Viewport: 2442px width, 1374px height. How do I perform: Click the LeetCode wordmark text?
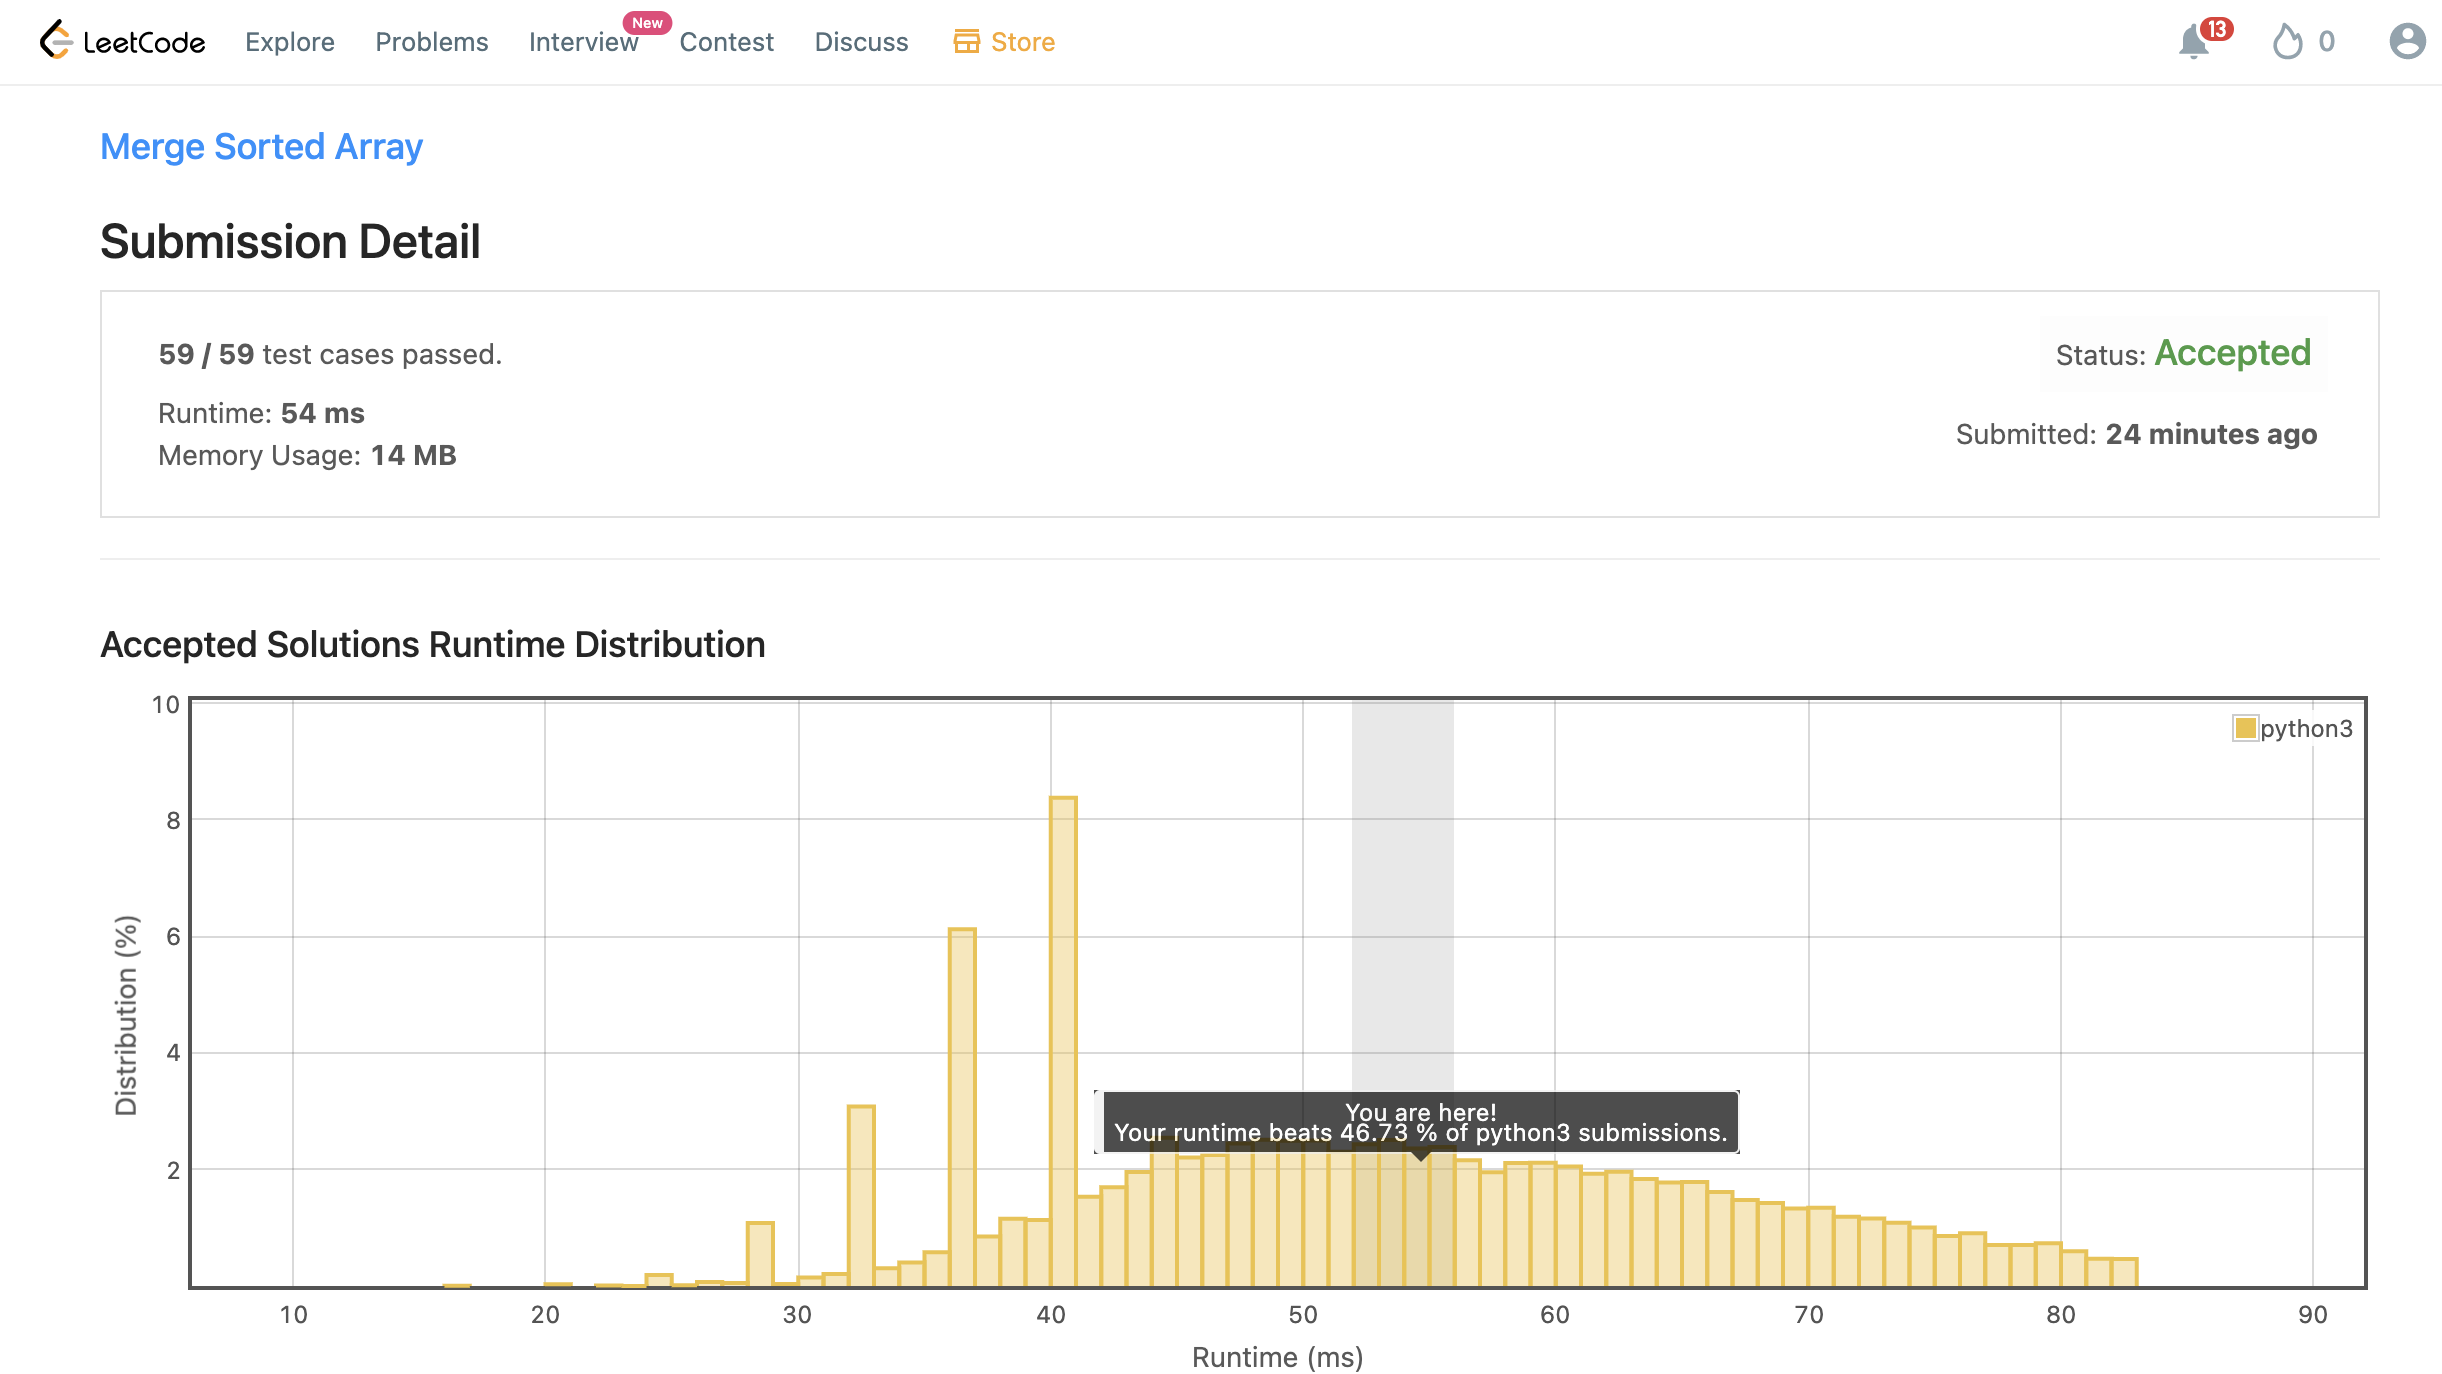pyautogui.click(x=144, y=42)
